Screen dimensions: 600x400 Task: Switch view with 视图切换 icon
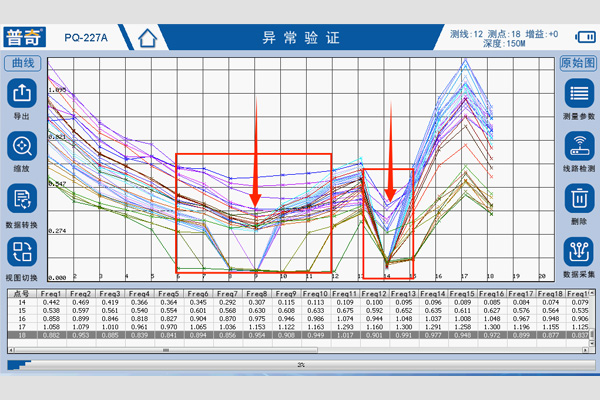[22, 252]
